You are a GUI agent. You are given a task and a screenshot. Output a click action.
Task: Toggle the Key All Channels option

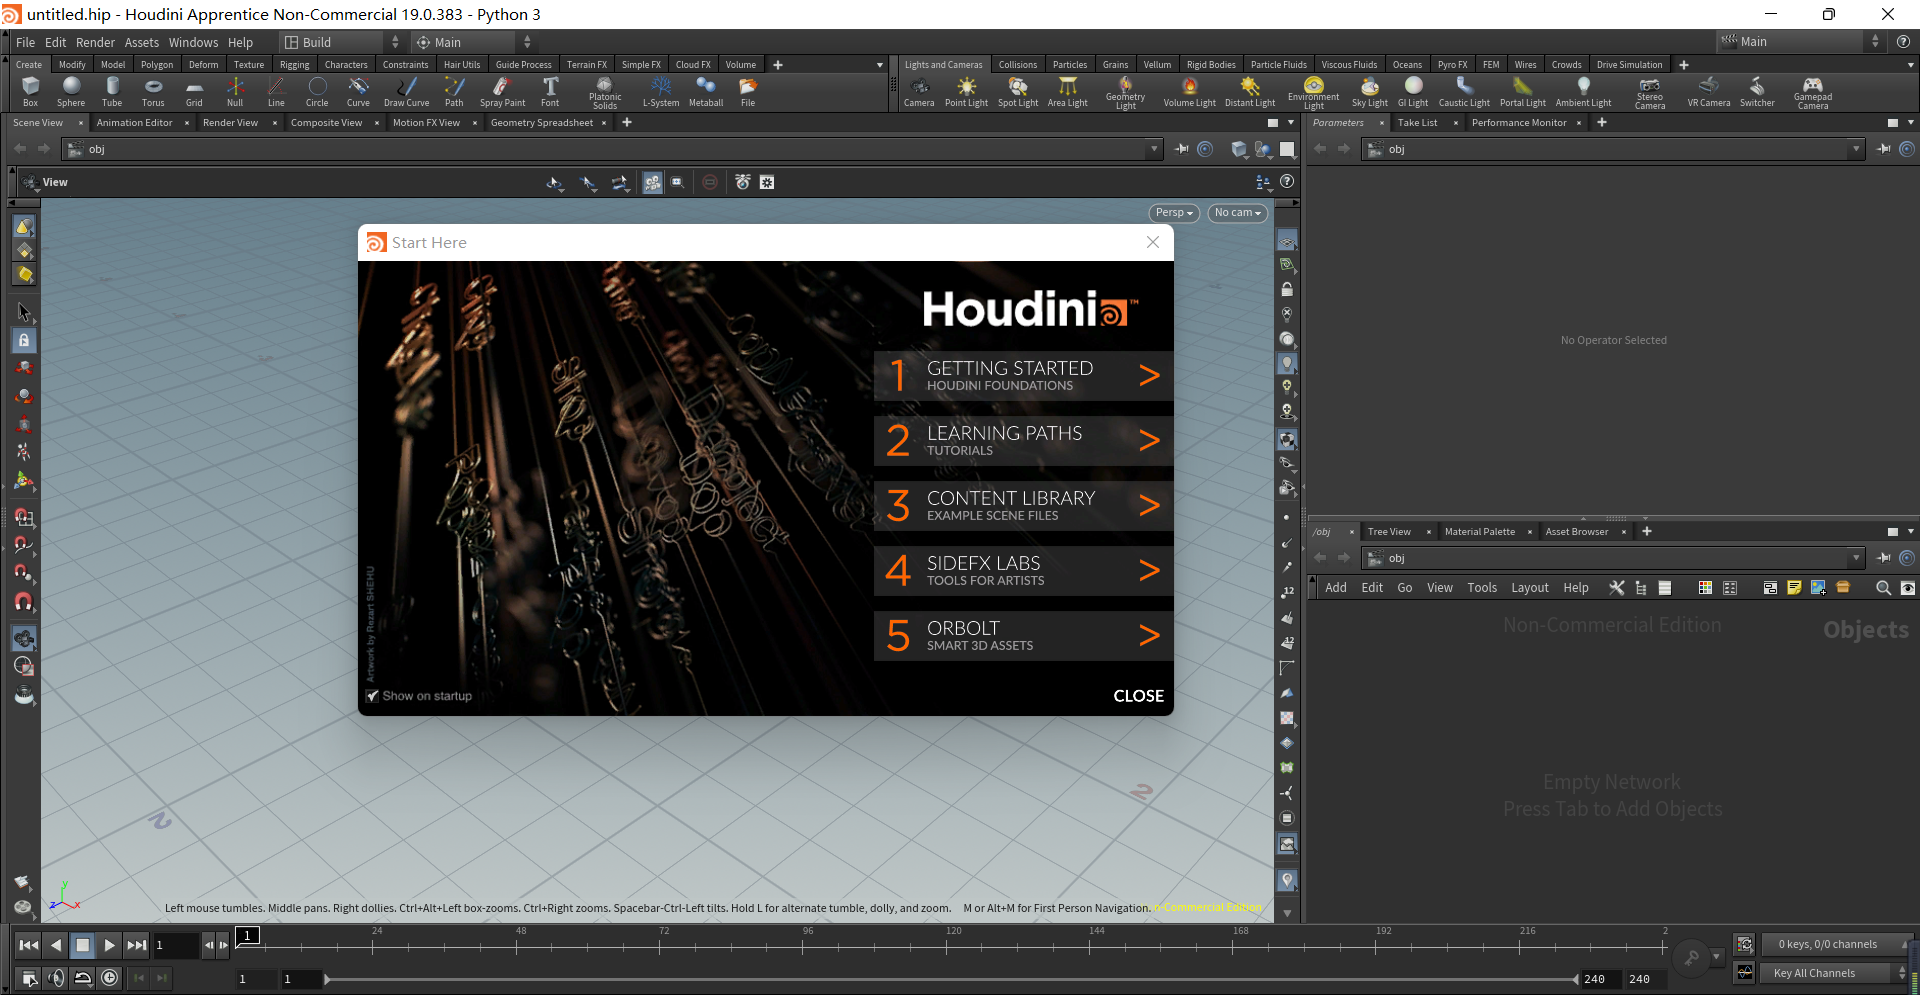pyautogui.click(x=1813, y=973)
